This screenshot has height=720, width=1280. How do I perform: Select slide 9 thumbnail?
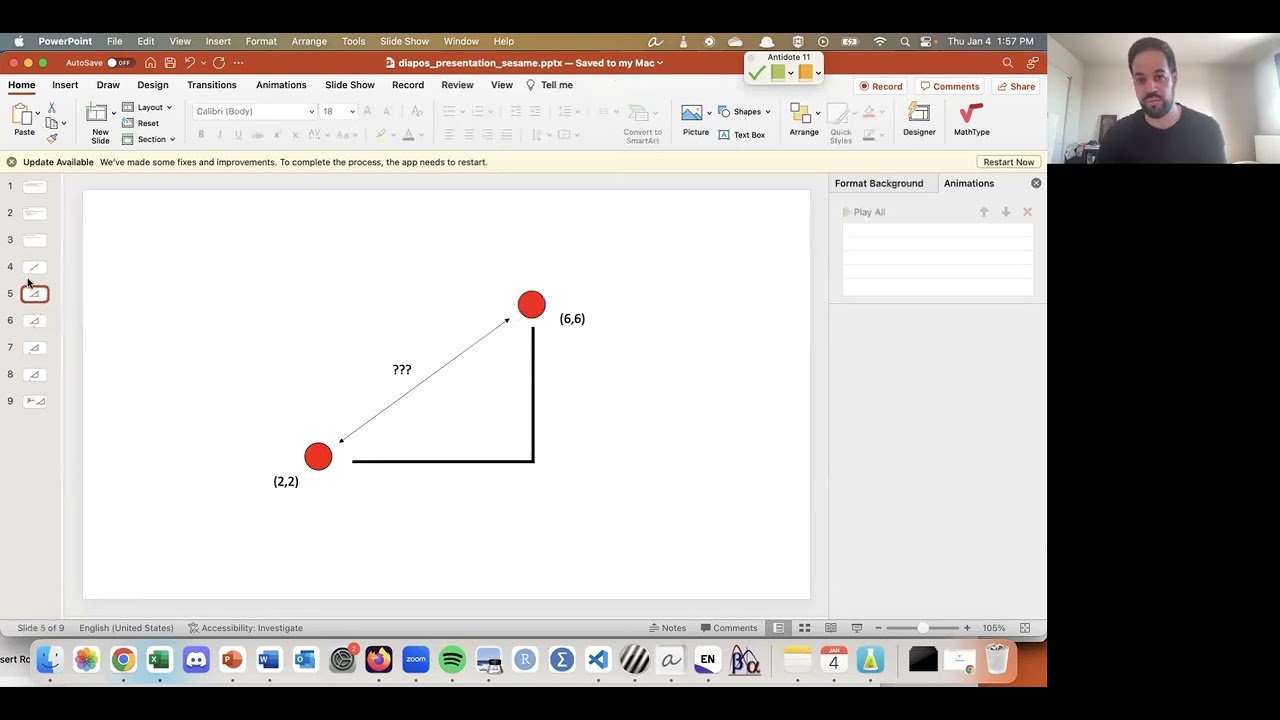(x=34, y=401)
